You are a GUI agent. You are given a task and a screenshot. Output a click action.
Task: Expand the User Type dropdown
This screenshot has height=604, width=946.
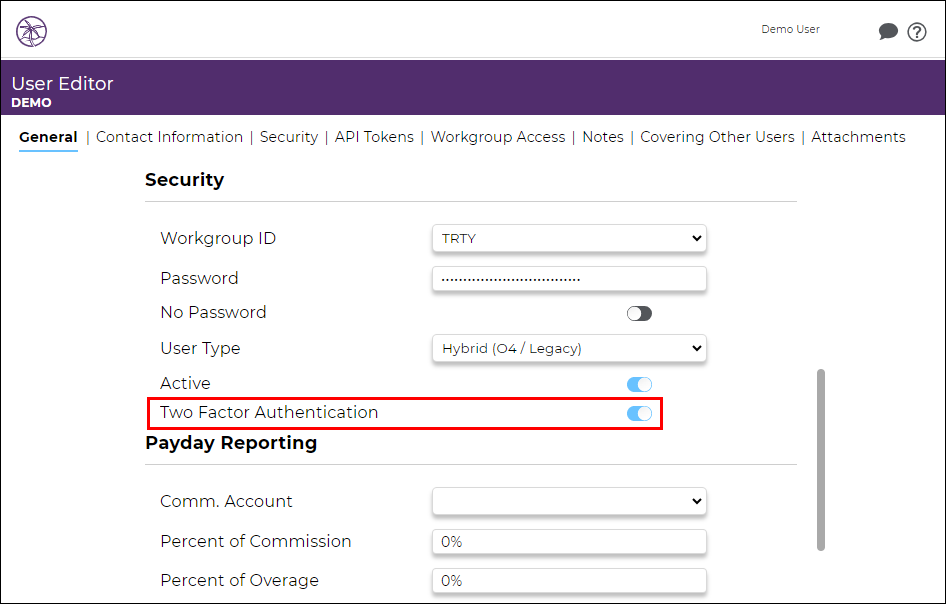click(569, 348)
